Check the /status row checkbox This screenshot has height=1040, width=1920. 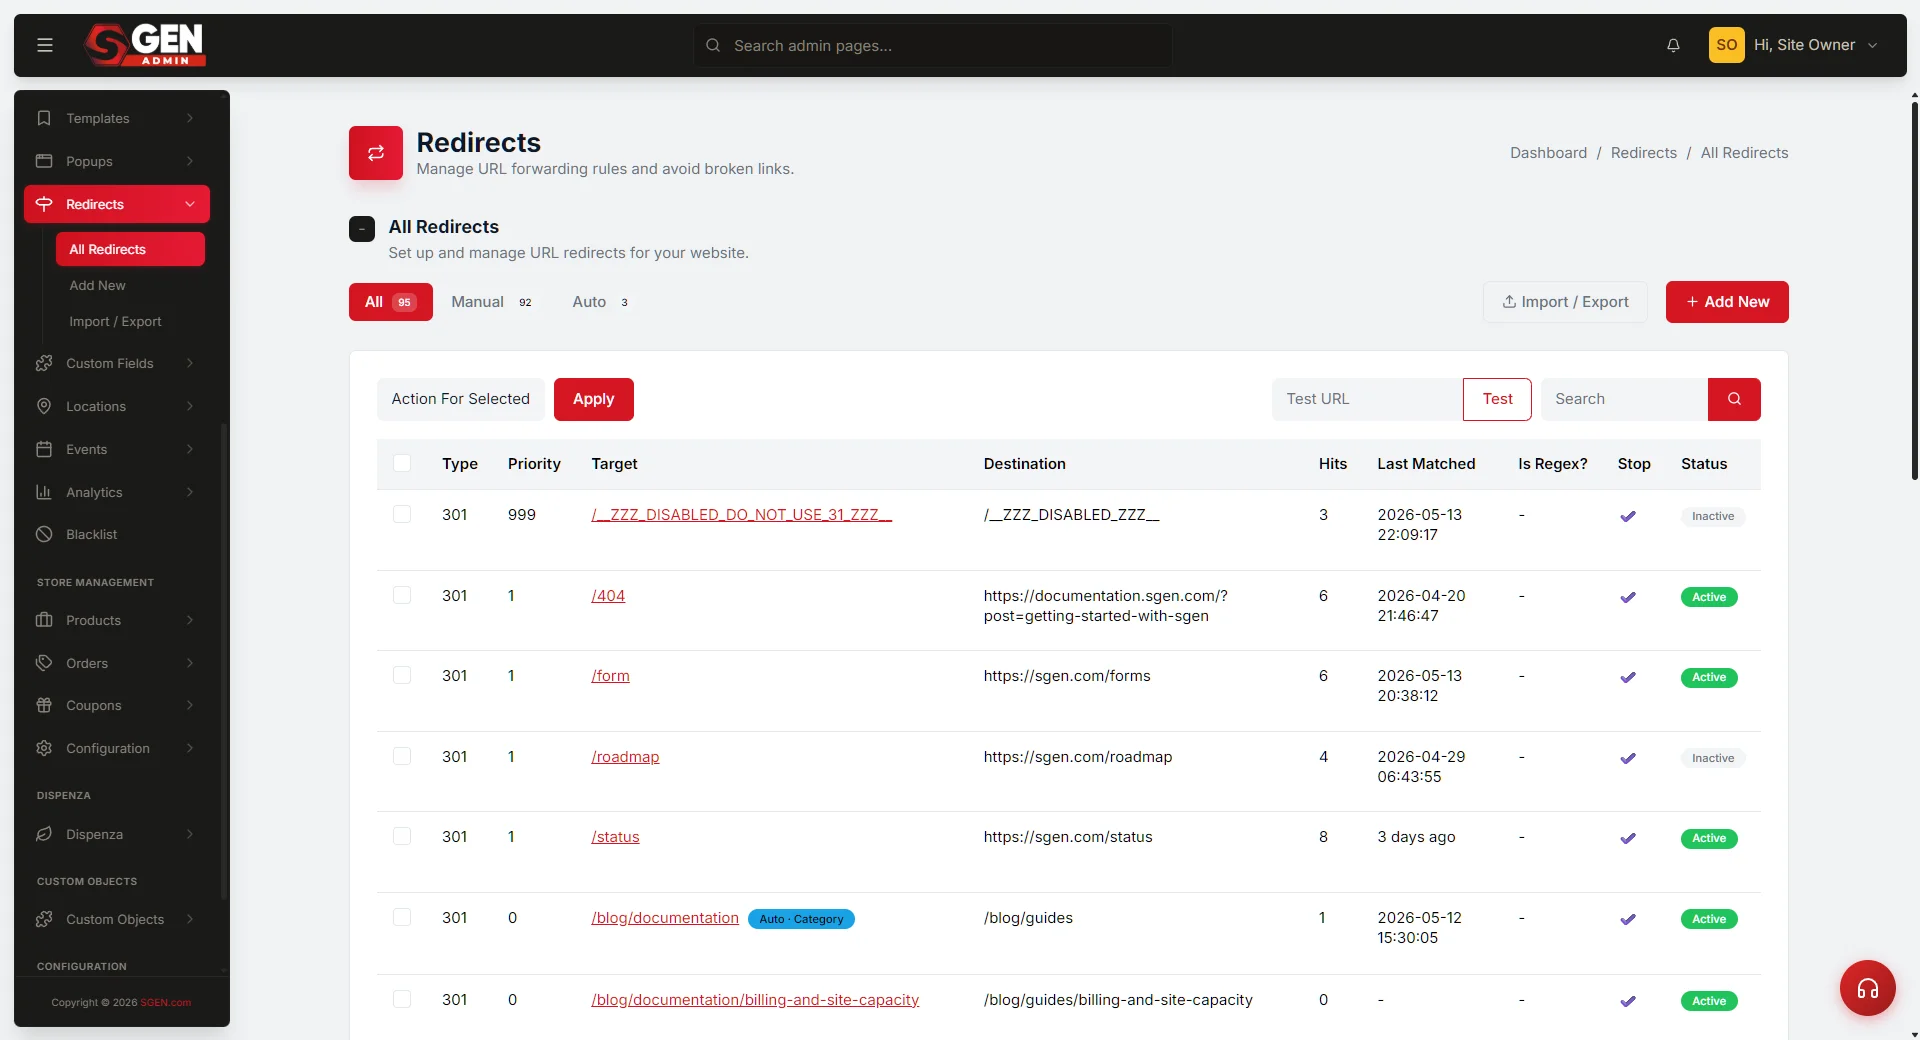click(402, 836)
